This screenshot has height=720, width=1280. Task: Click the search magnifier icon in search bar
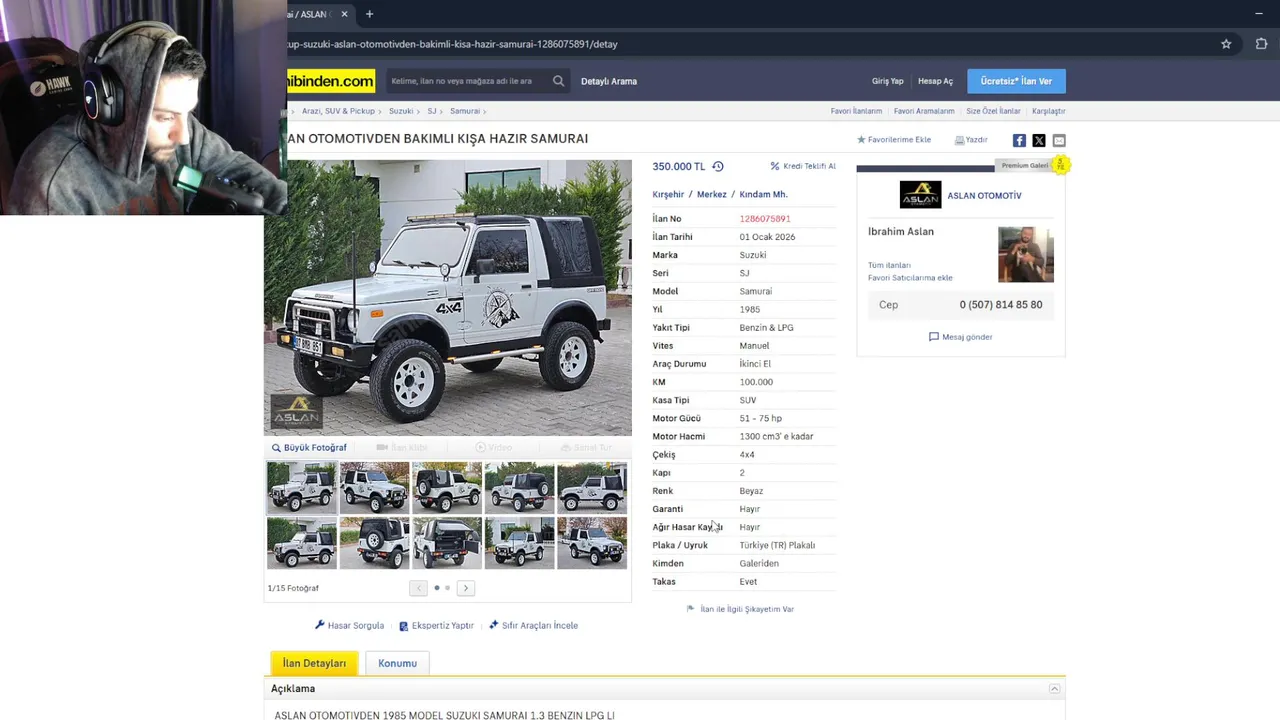(x=558, y=81)
